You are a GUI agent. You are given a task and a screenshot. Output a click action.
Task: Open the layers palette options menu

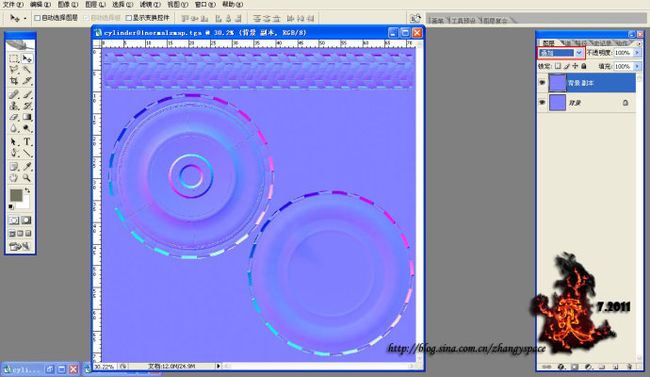[640, 43]
